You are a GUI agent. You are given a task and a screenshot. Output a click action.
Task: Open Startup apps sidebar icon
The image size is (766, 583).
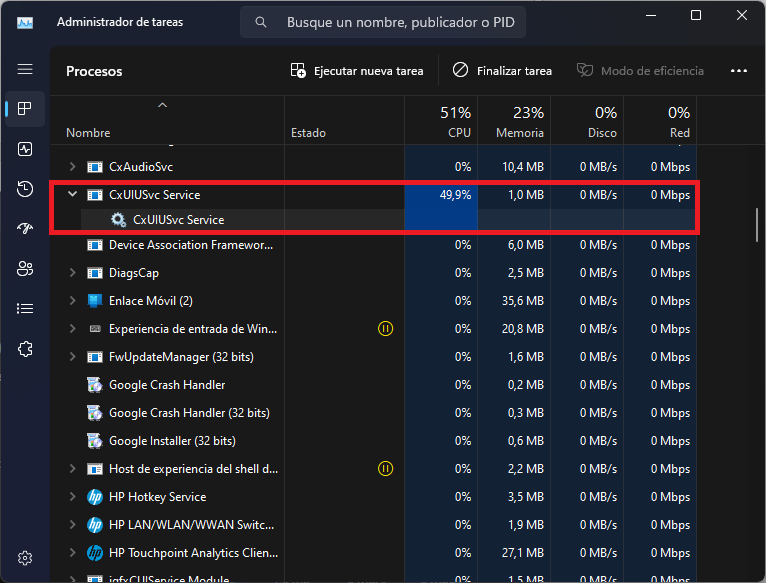coord(25,228)
